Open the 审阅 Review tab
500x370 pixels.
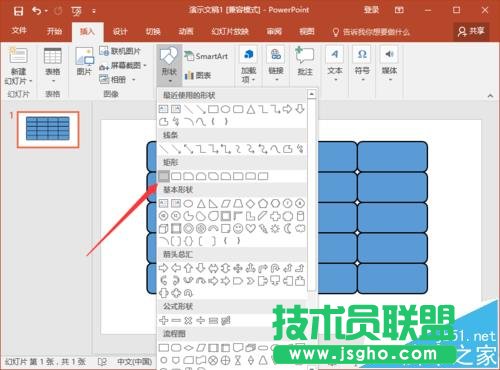[274, 32]
